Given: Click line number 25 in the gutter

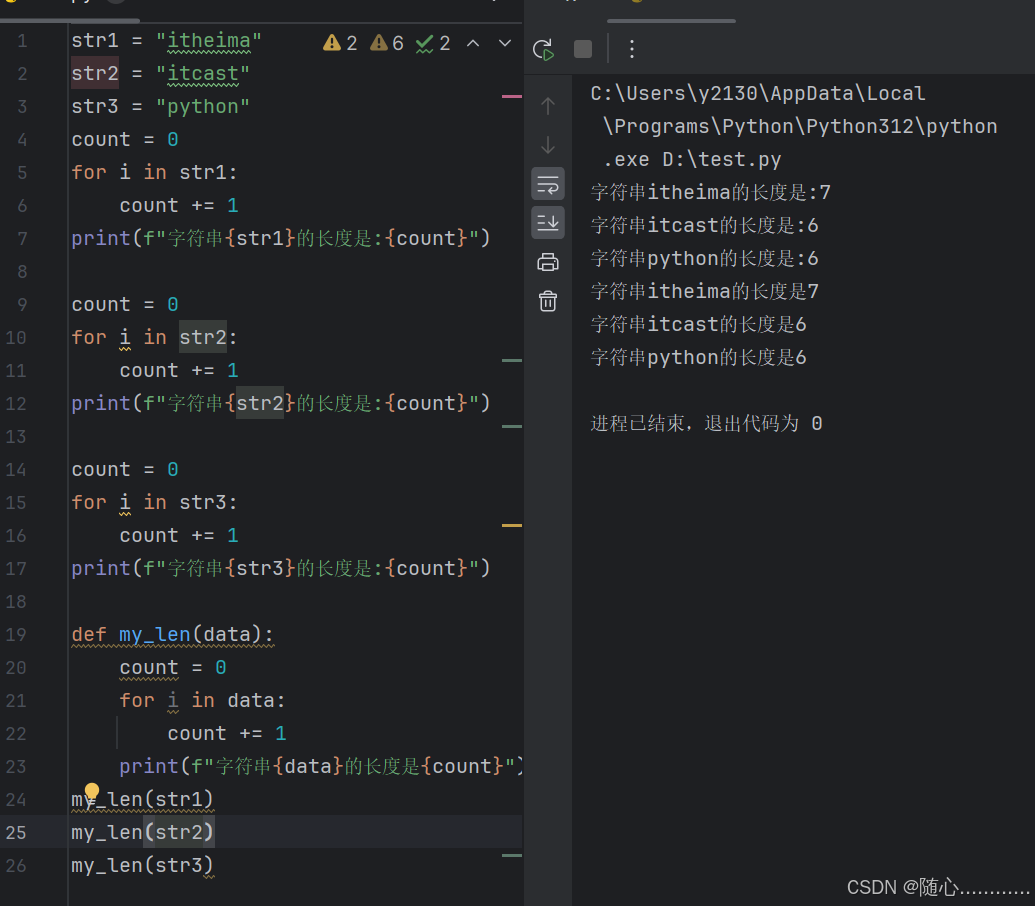Looking at the screenshot, I should (16, 833).
